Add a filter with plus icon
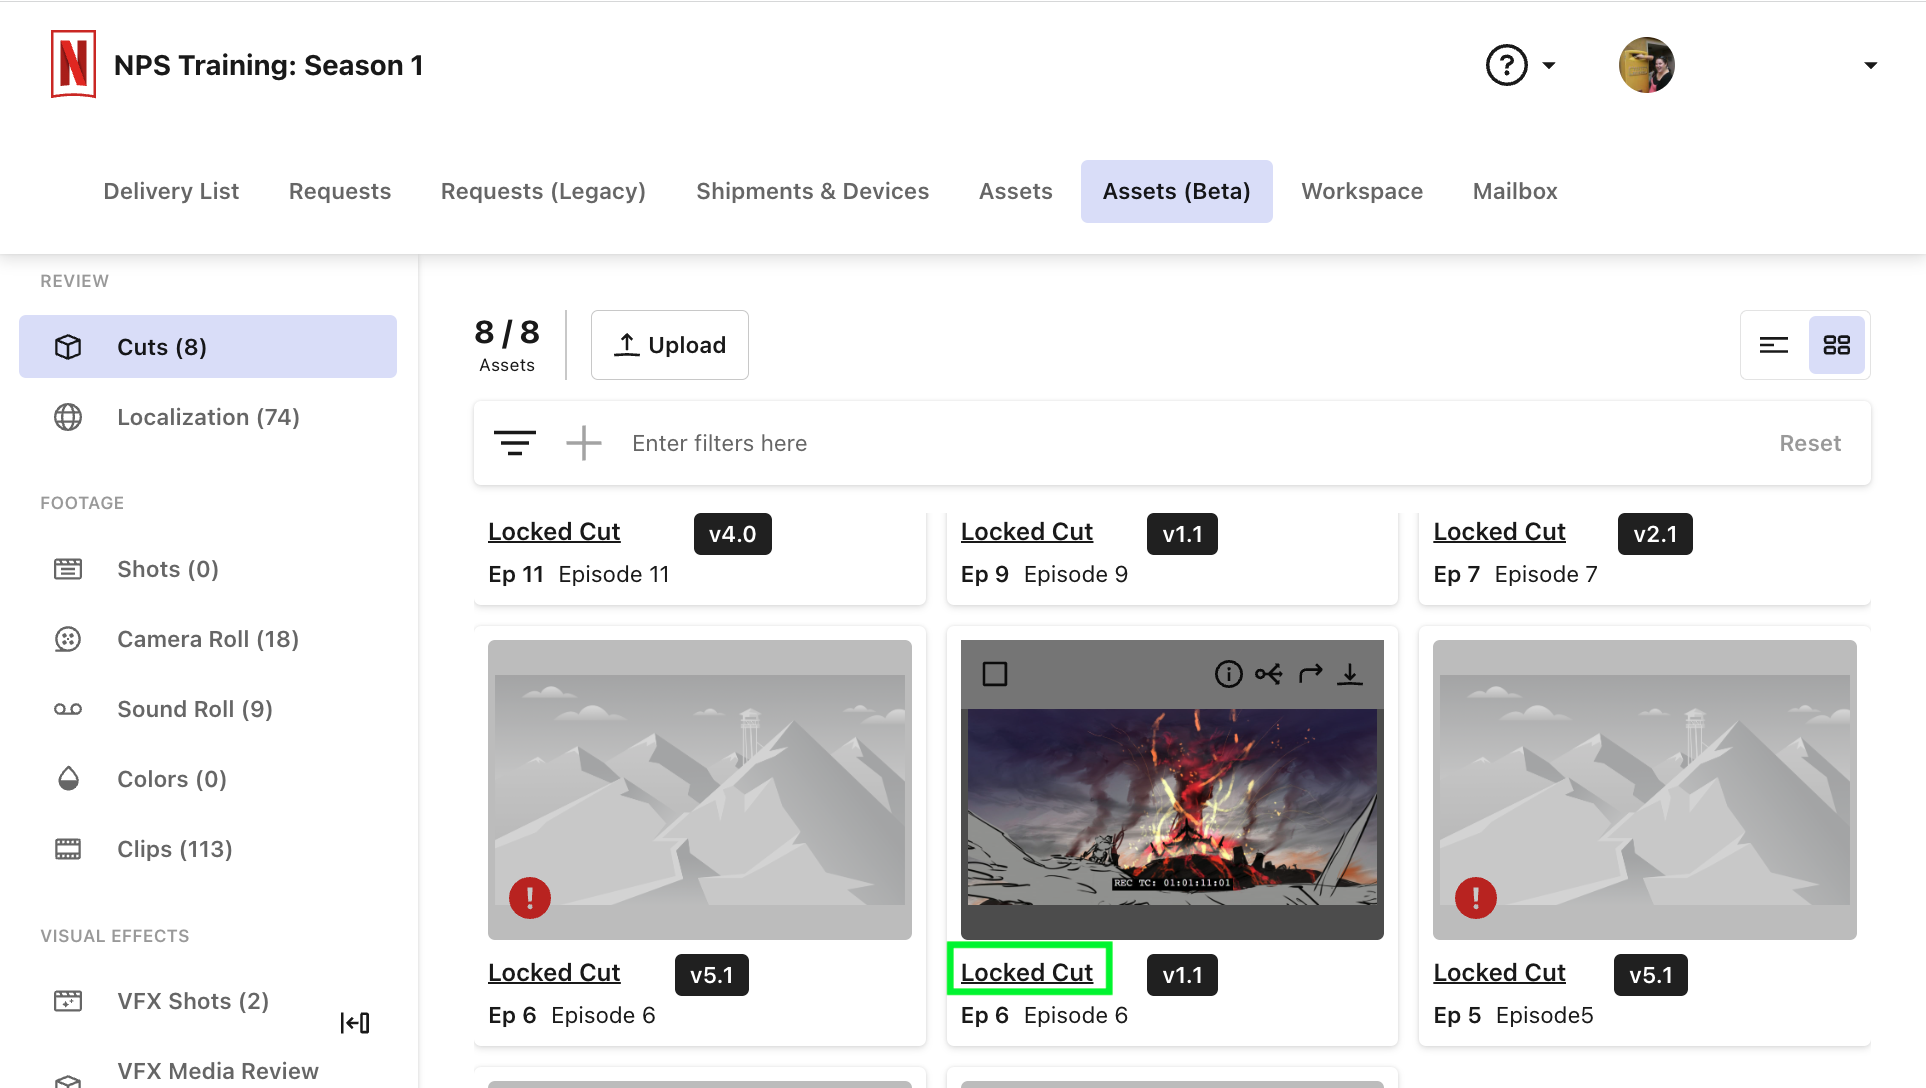The width and height of the screenshot is (1926, 1088). click(584, 443)
